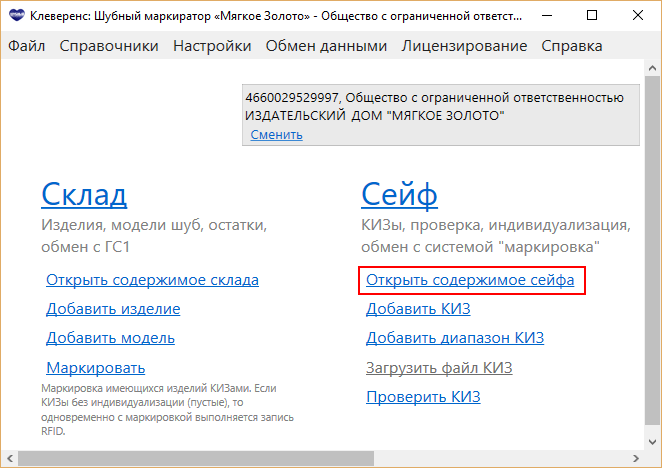Open the Обмен данными menu
Viewport: 662px width, 468px height.
click(326, 46)
